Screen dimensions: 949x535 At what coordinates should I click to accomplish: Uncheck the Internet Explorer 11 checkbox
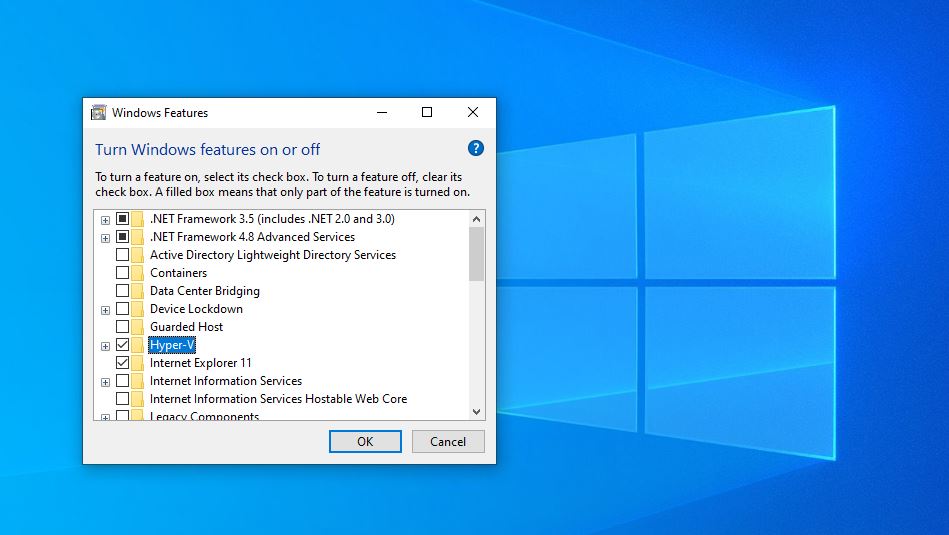click(x=122, y=363)
